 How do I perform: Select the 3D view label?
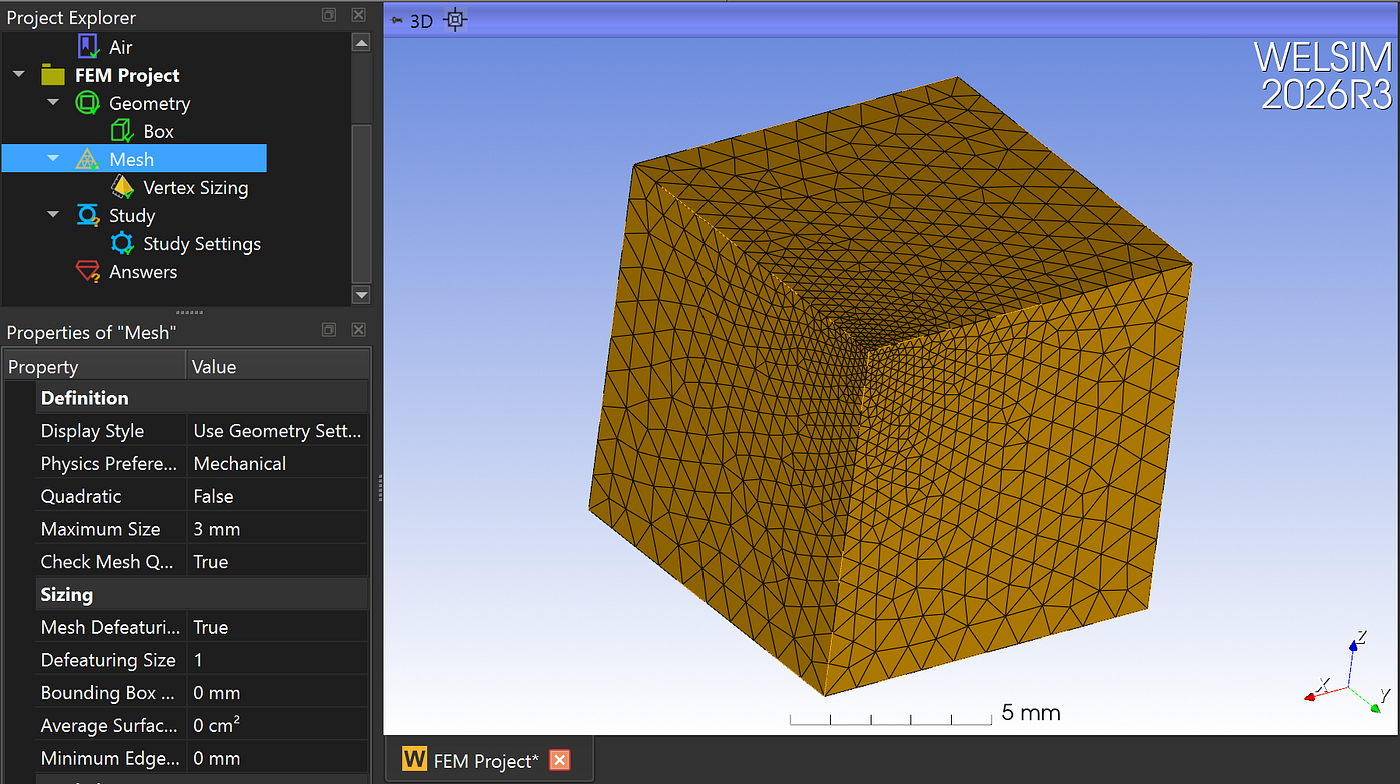click(x=422, y=20)
